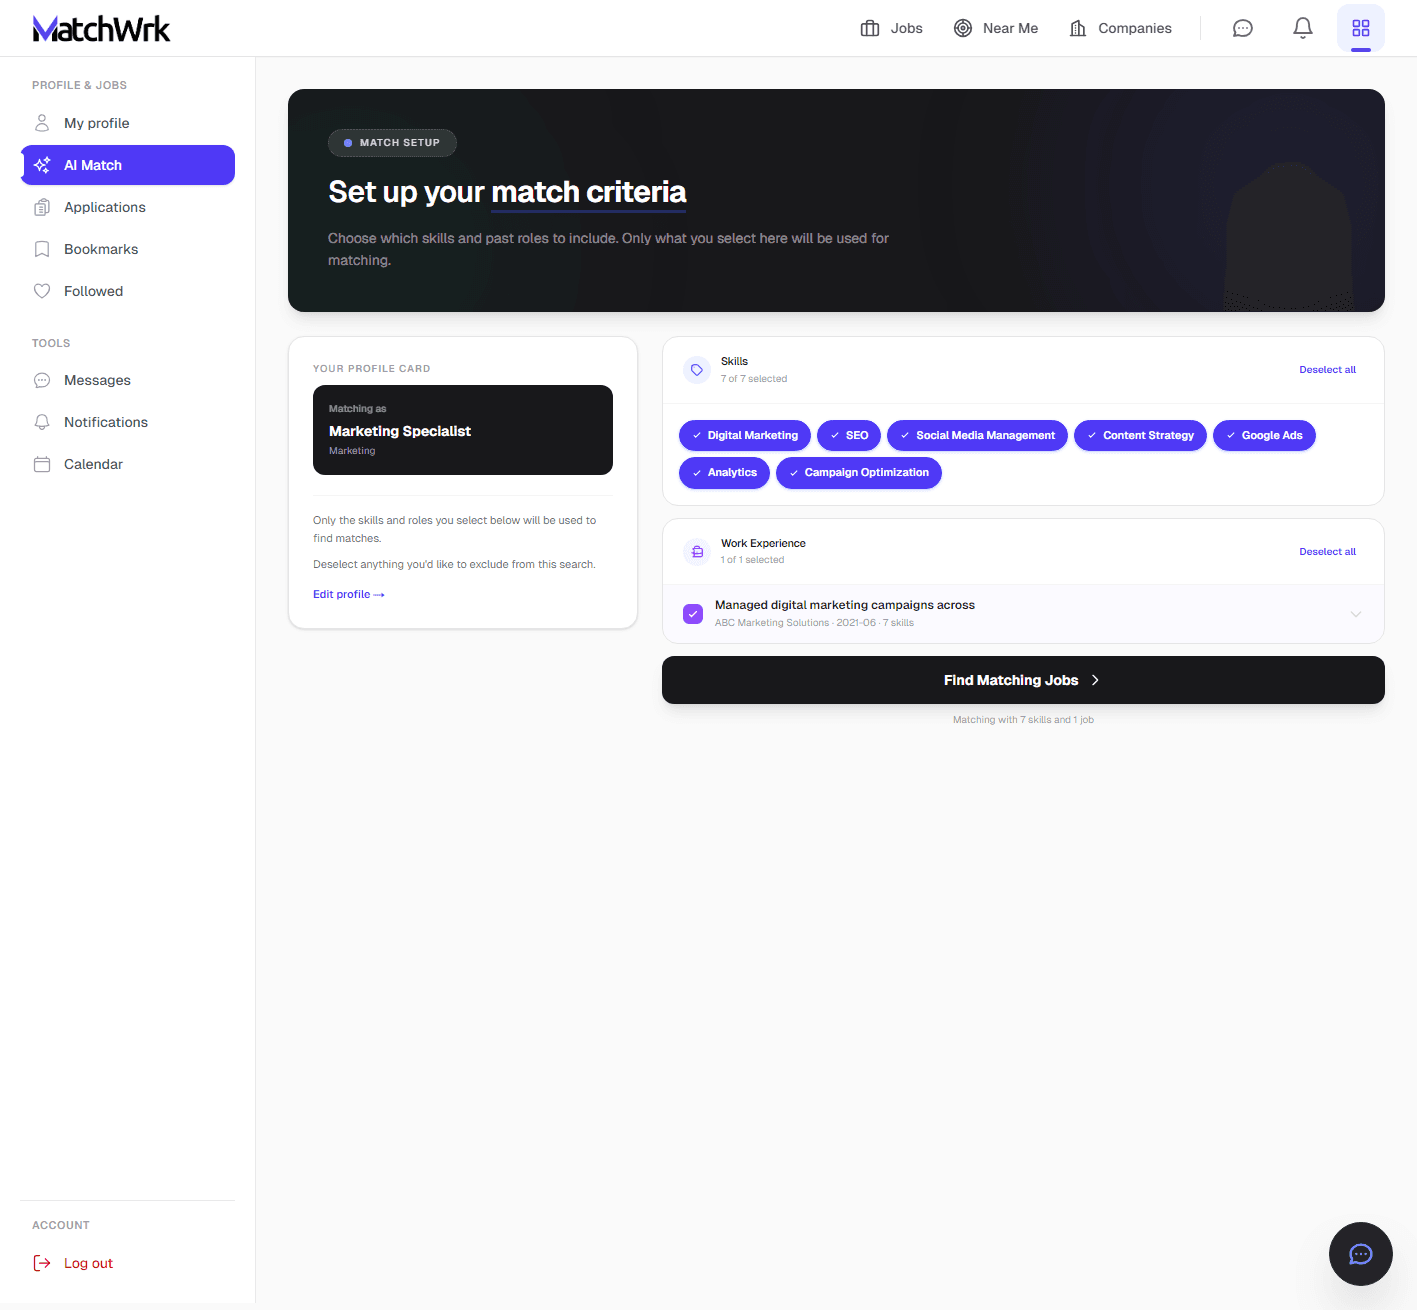
Task: Uncheck the Managed digital marketing campaigns checkbox
Action: click(693, 614)
